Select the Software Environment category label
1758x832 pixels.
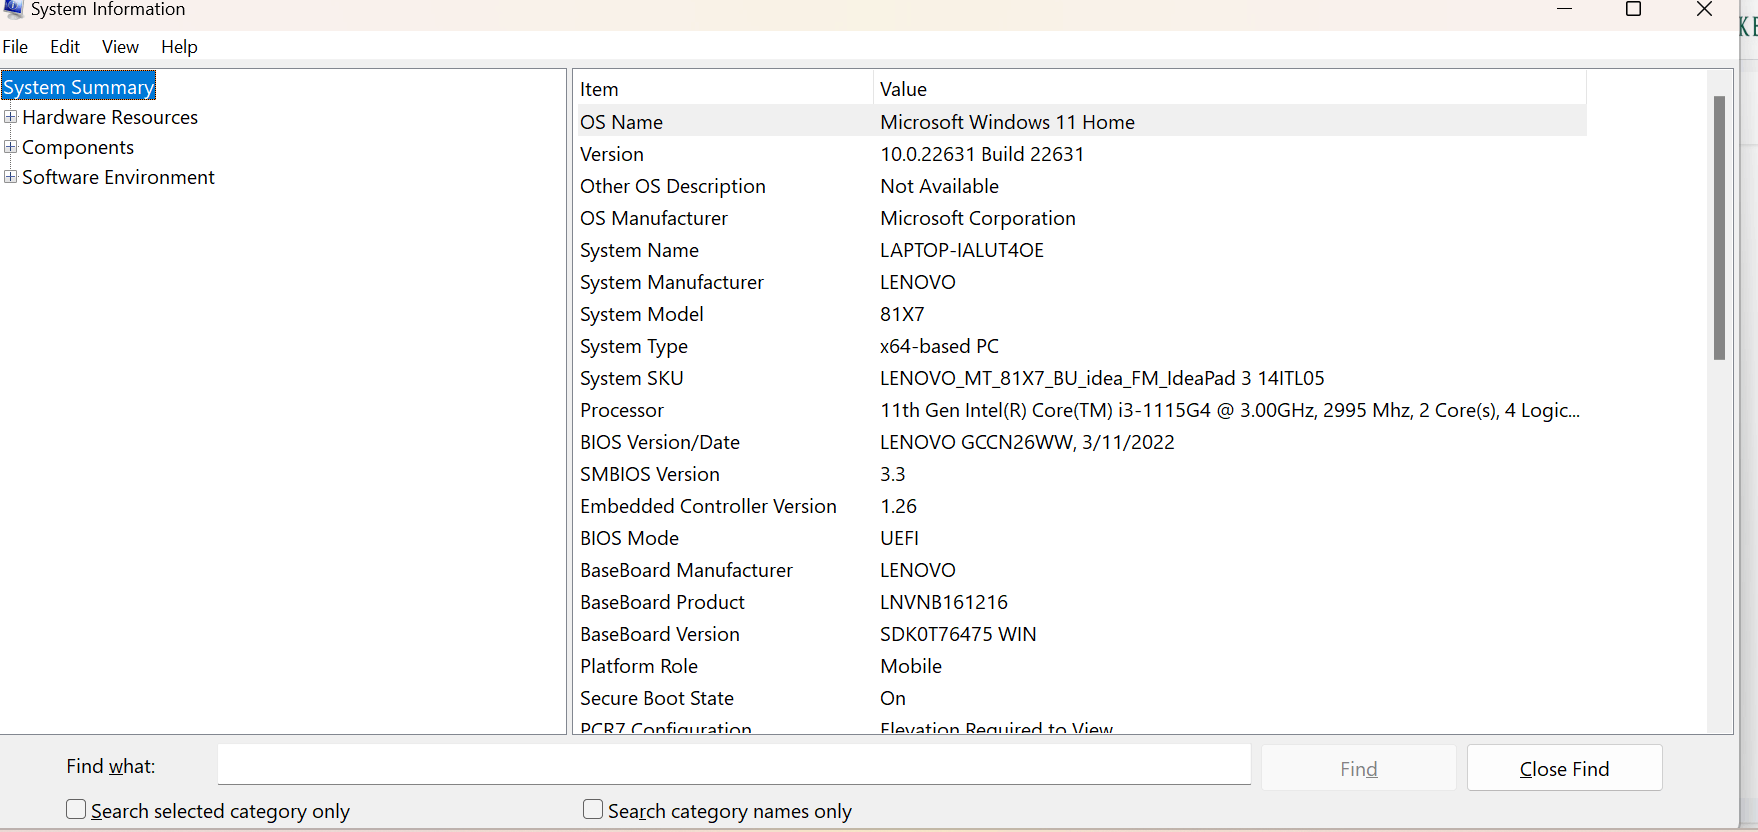click(x=118, y=177)
